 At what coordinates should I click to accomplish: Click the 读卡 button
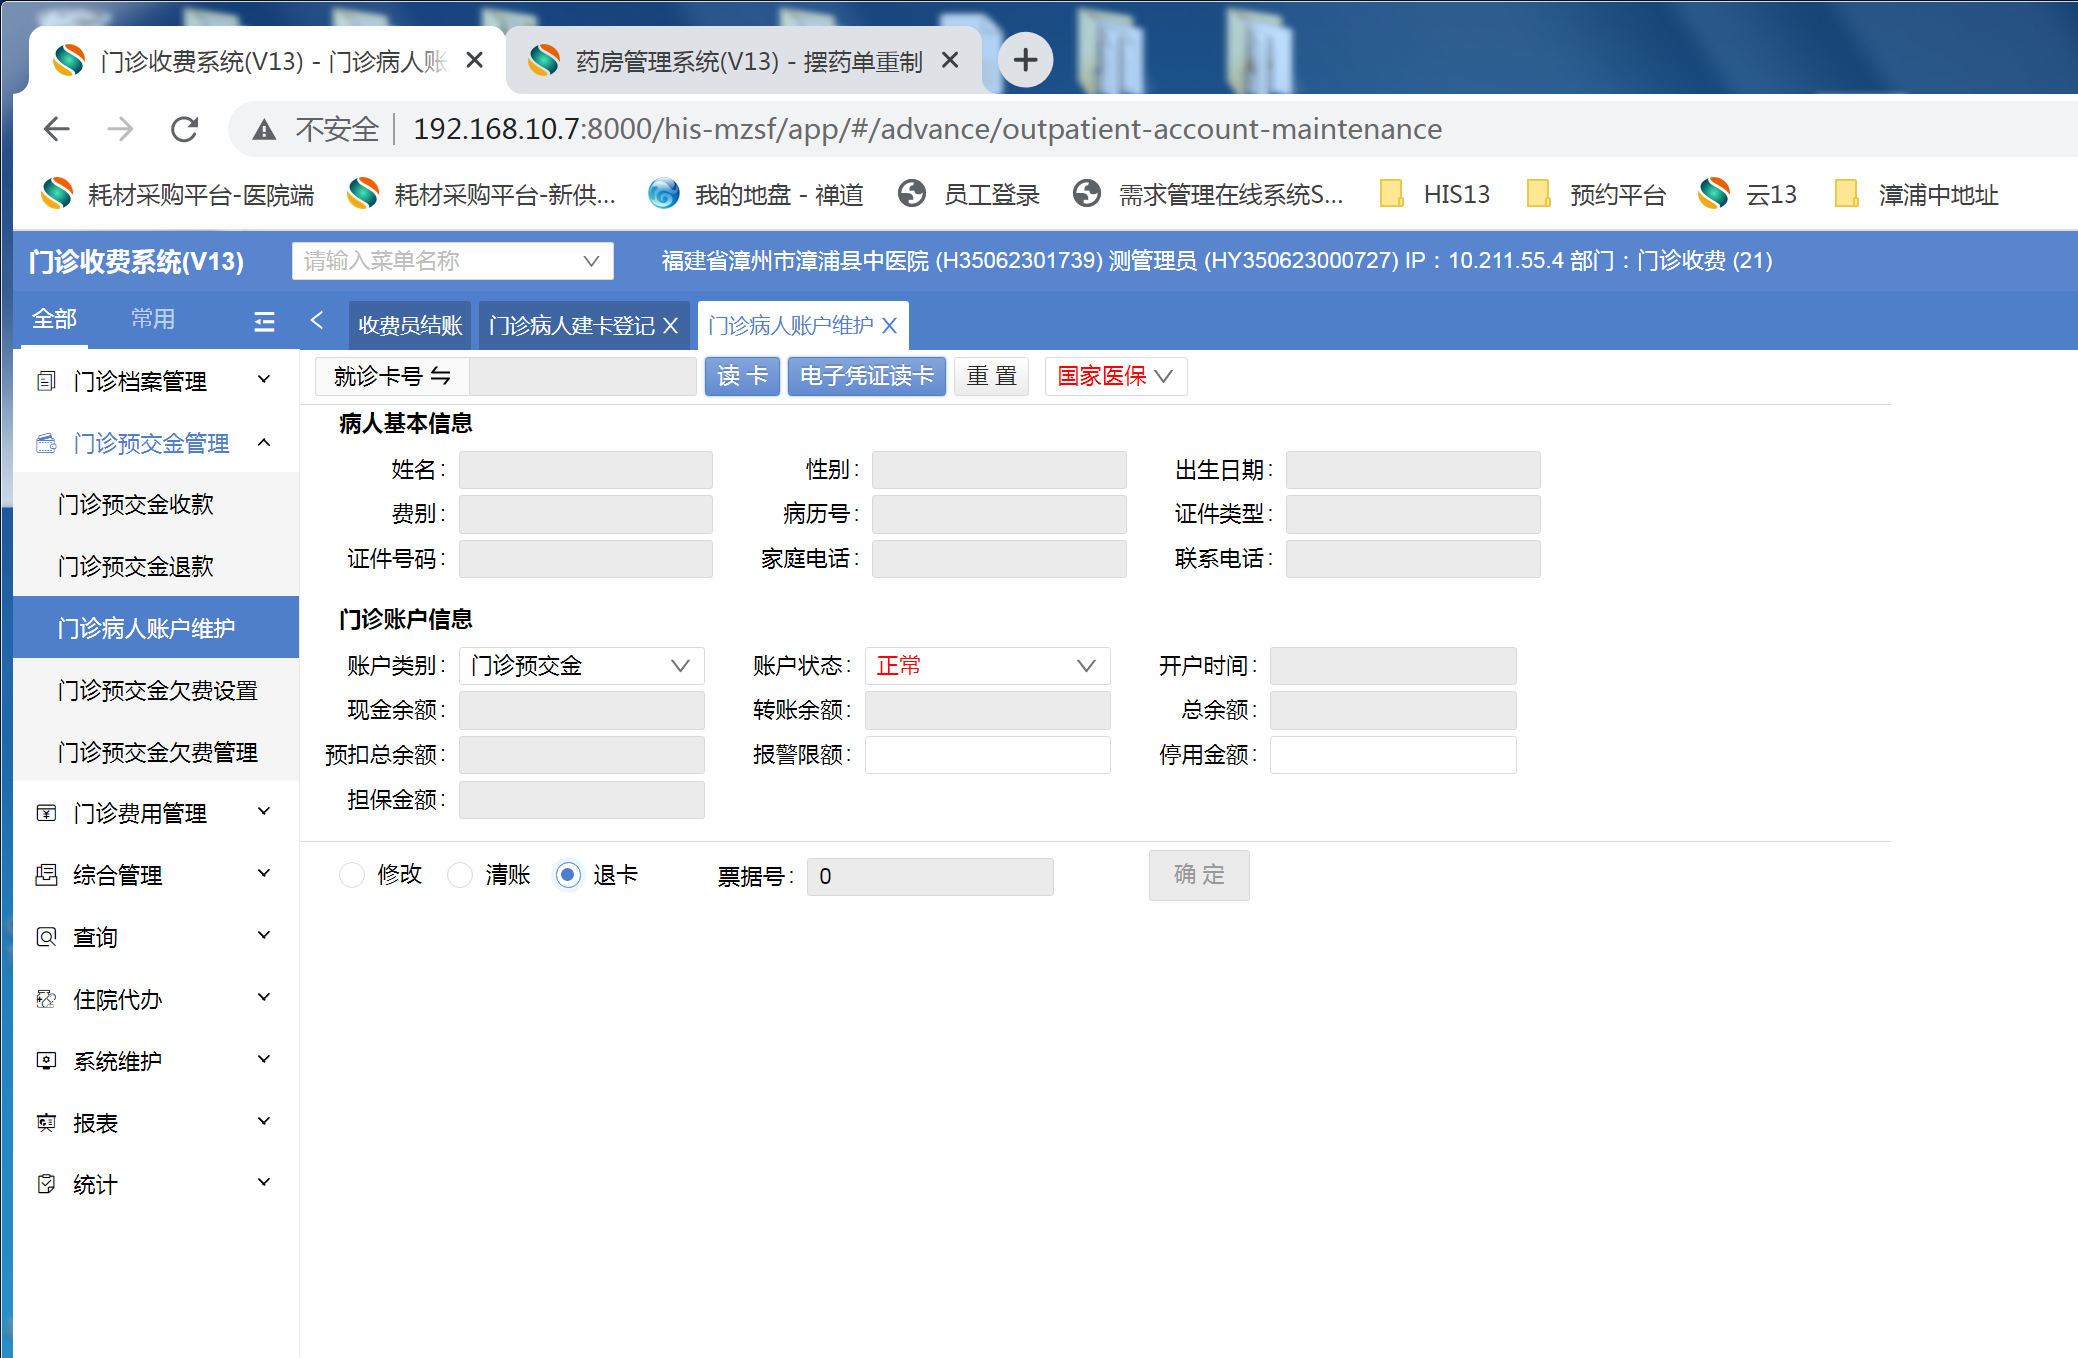click(742, 376)
